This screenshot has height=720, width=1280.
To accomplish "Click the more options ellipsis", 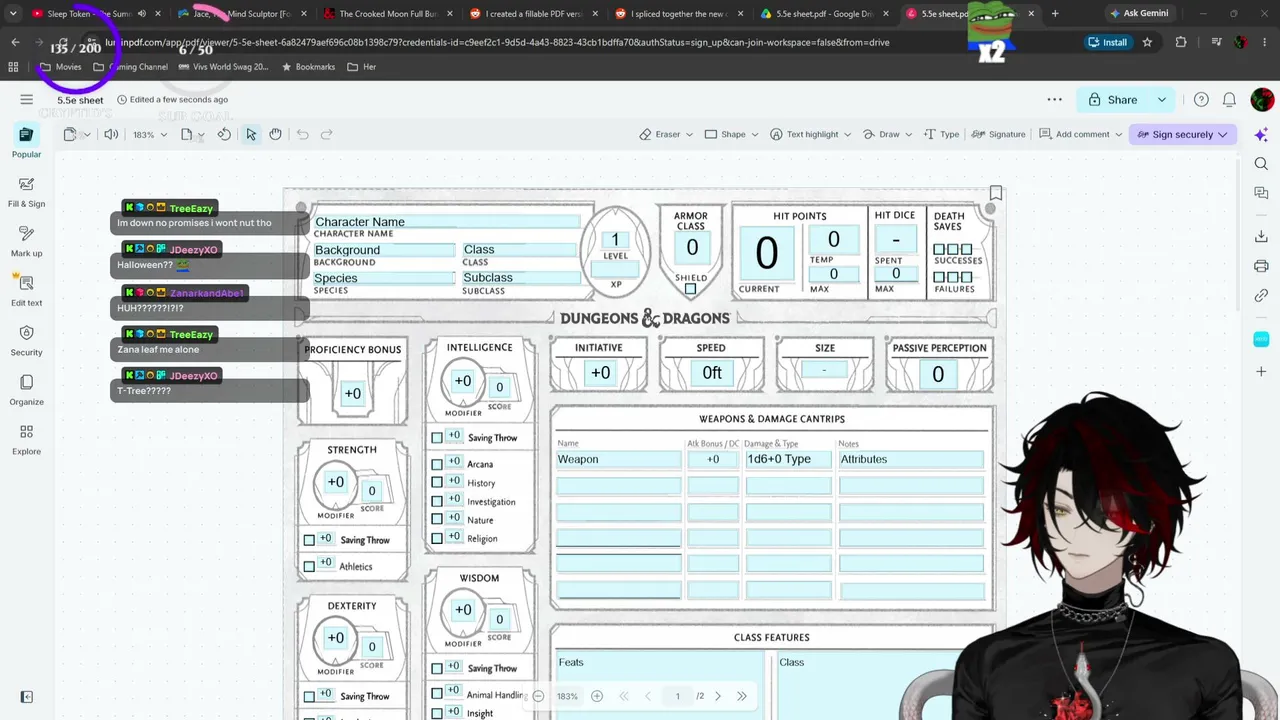I will (1055, 100).
